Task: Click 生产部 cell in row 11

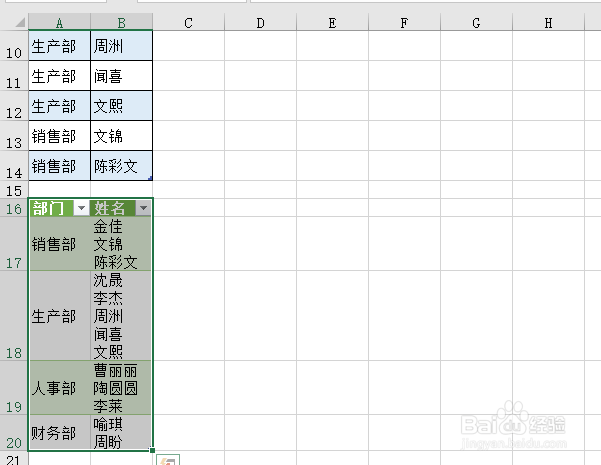Action: (59, 76)
